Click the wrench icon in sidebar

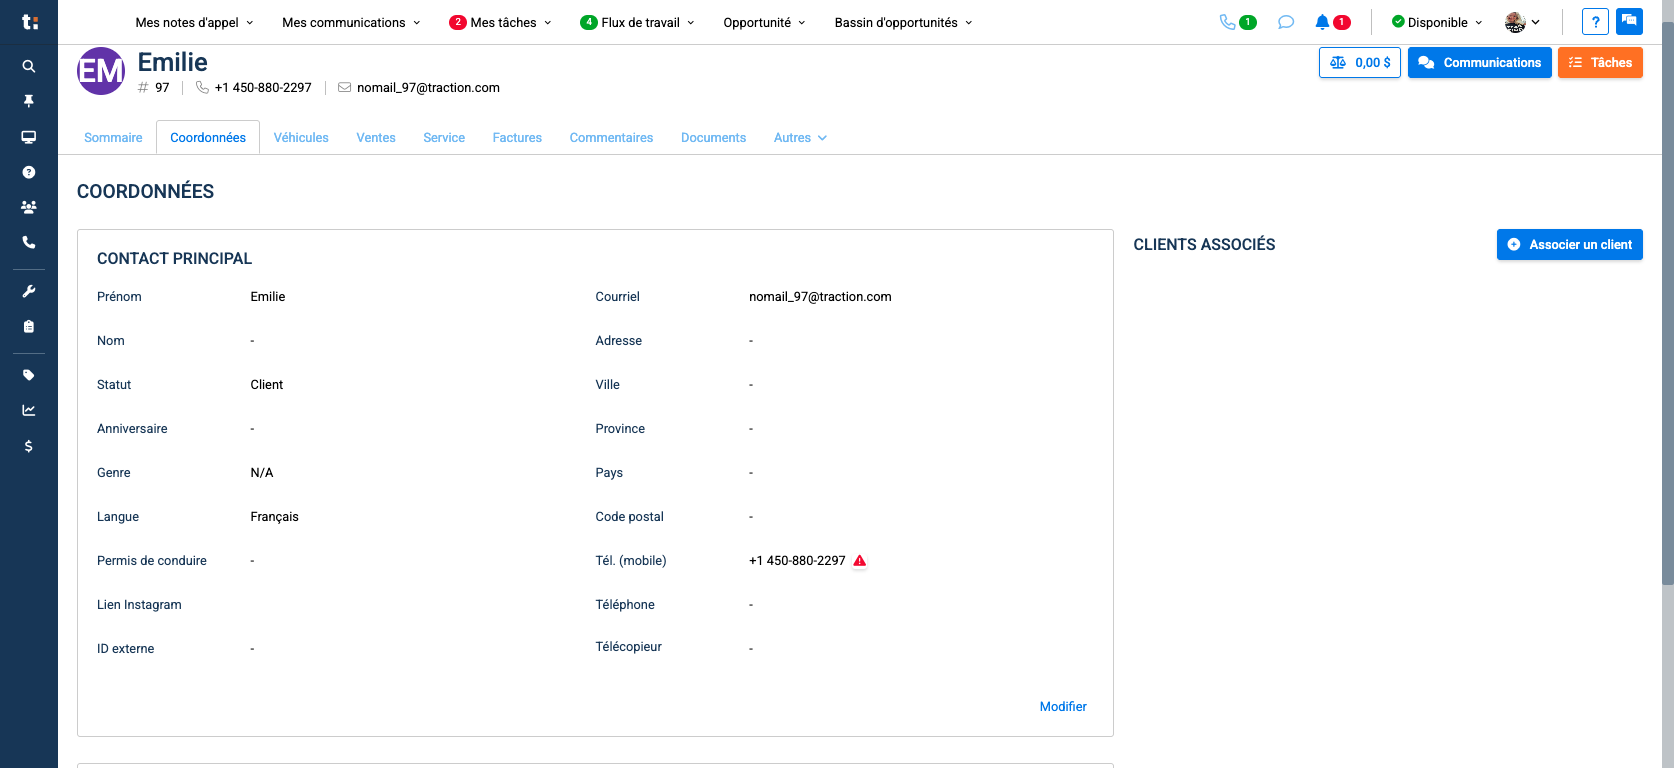point(29,291)
